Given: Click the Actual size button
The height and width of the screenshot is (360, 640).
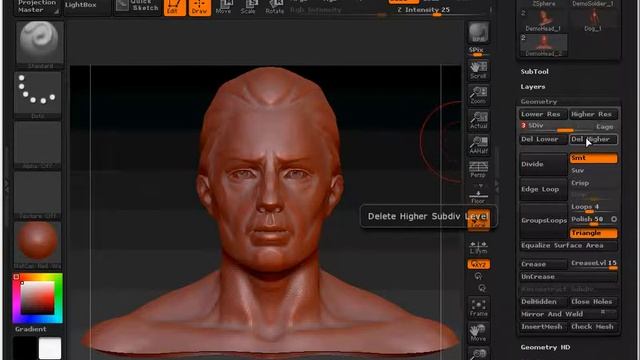Looking at the screenshot, I should [x=478, y=120].
